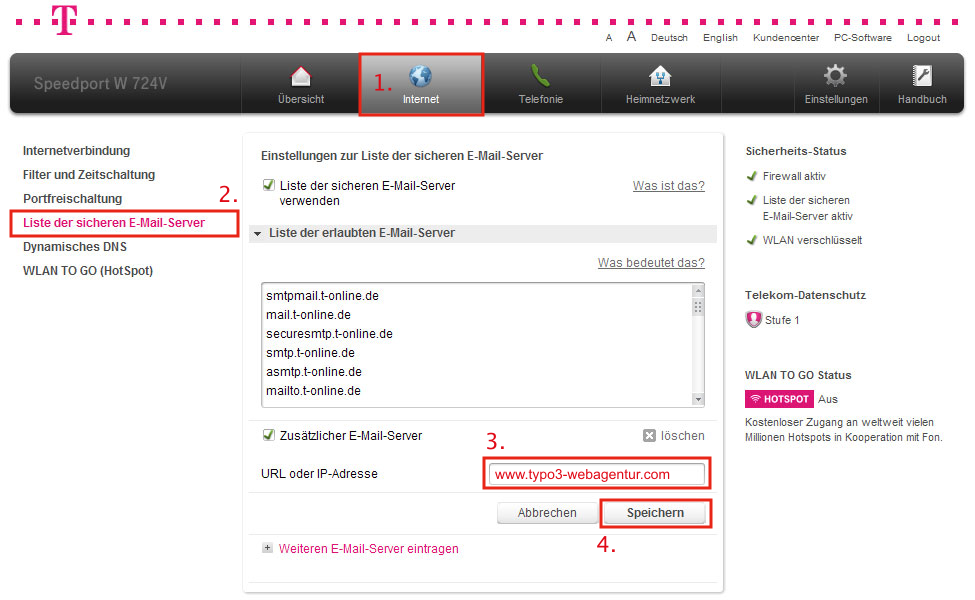Screen dimensions: 975x600
Task: Open the Übersicht house icon tab
Action: click(x=301, y=77)
